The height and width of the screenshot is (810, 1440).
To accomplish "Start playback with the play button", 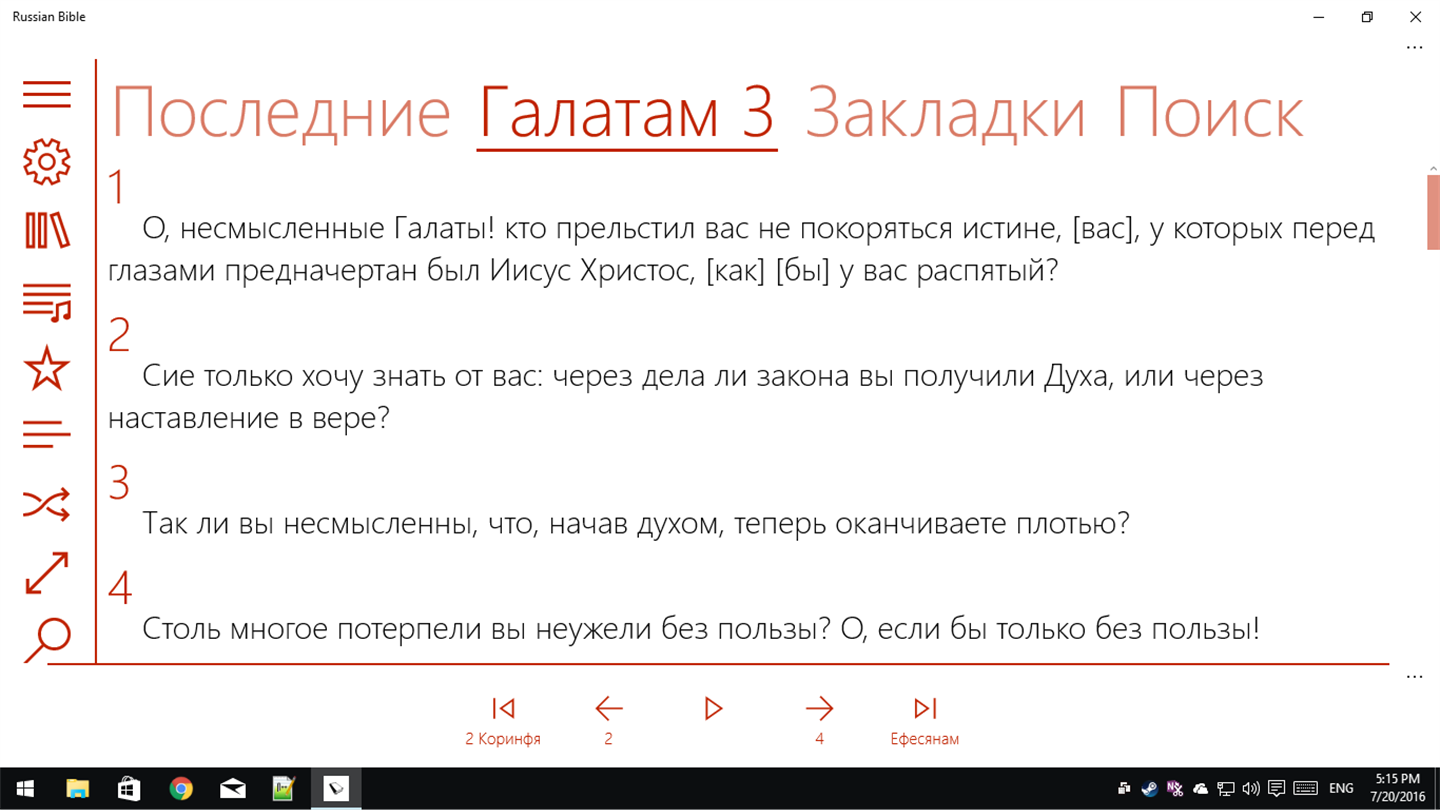I will 713,709.
